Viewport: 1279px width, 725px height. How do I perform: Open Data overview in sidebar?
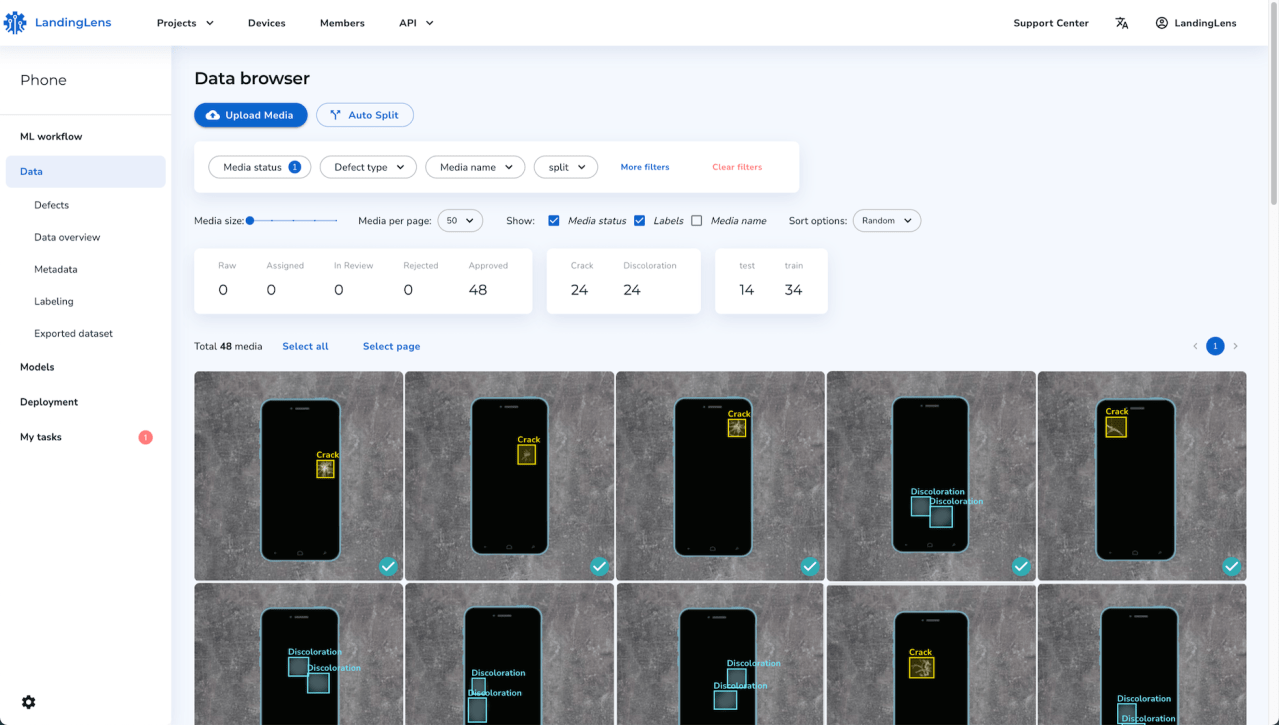(x=67, y=237)
